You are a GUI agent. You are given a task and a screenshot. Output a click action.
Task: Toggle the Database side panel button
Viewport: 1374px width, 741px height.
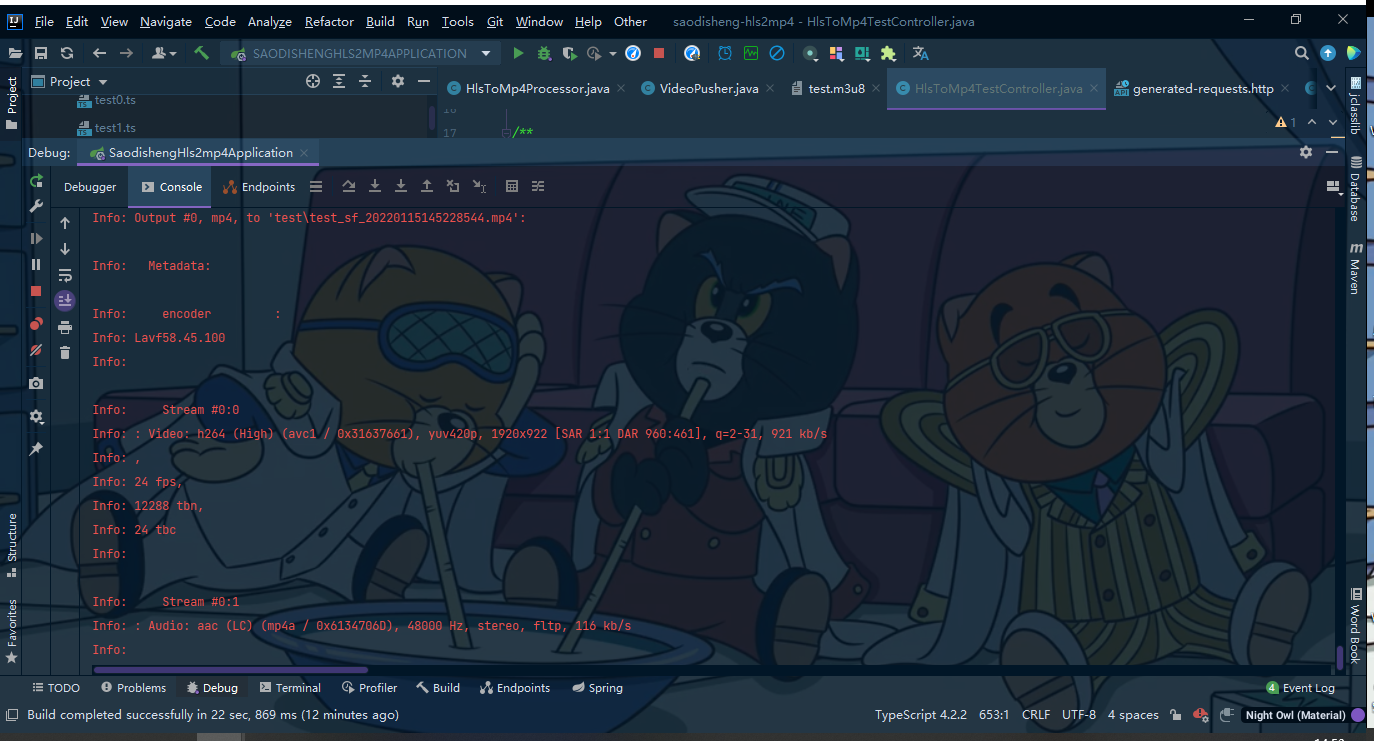tap(1356, 189)
